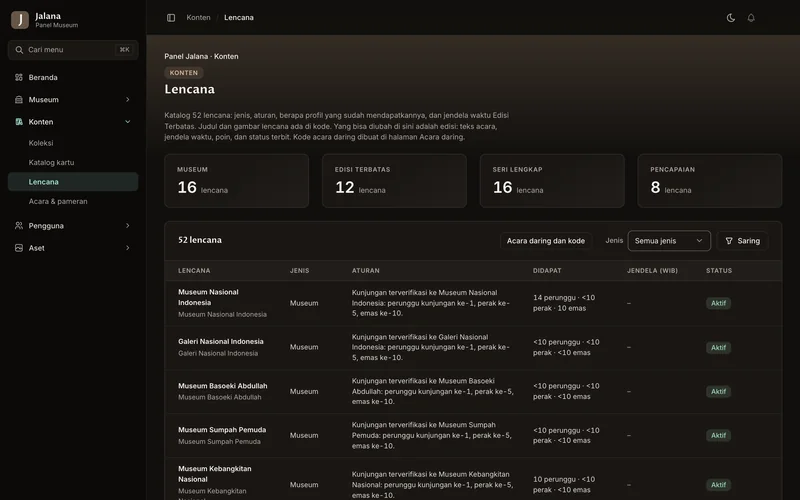Click the JENIS column header
The width and height of the screenshot is (800, 500).
pyautogui.click(x=299, y=271)
